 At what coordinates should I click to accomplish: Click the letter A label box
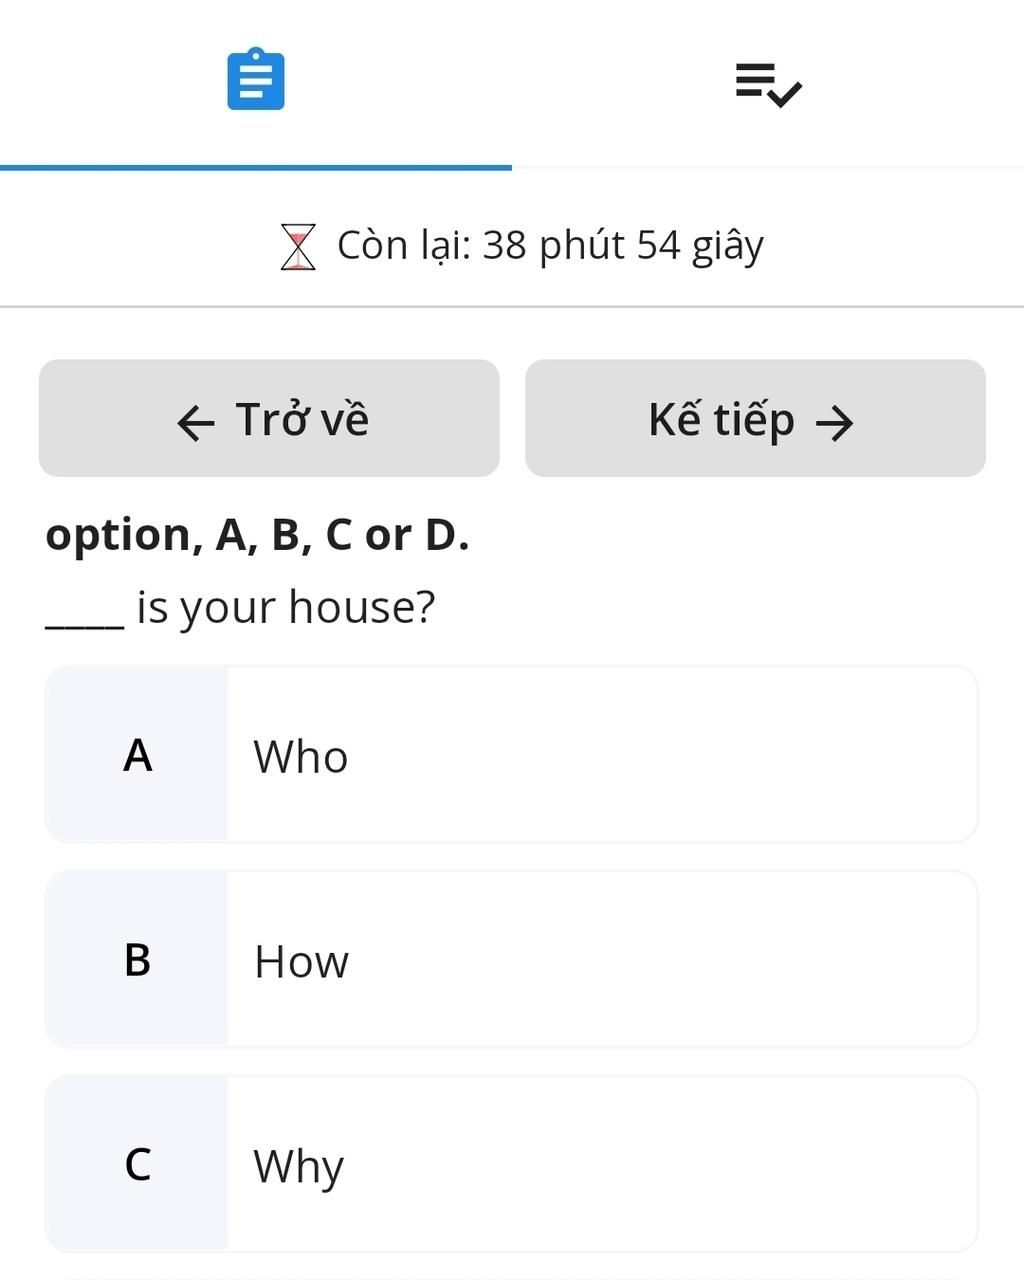[137, 755]
